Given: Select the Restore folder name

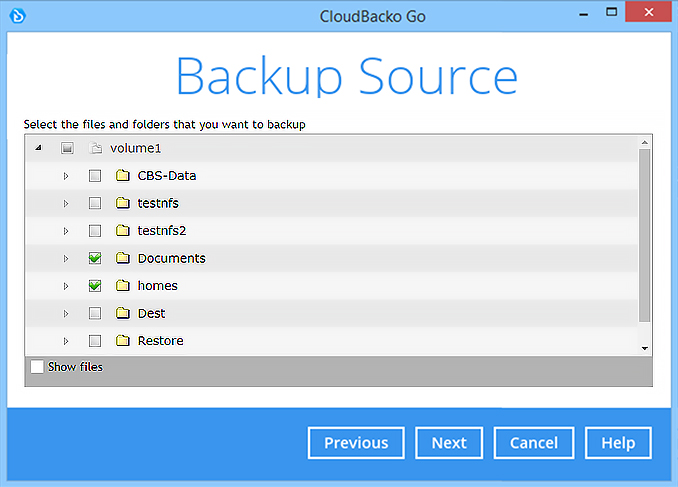Looking at the screenshot, I should (x=160, y=341).
